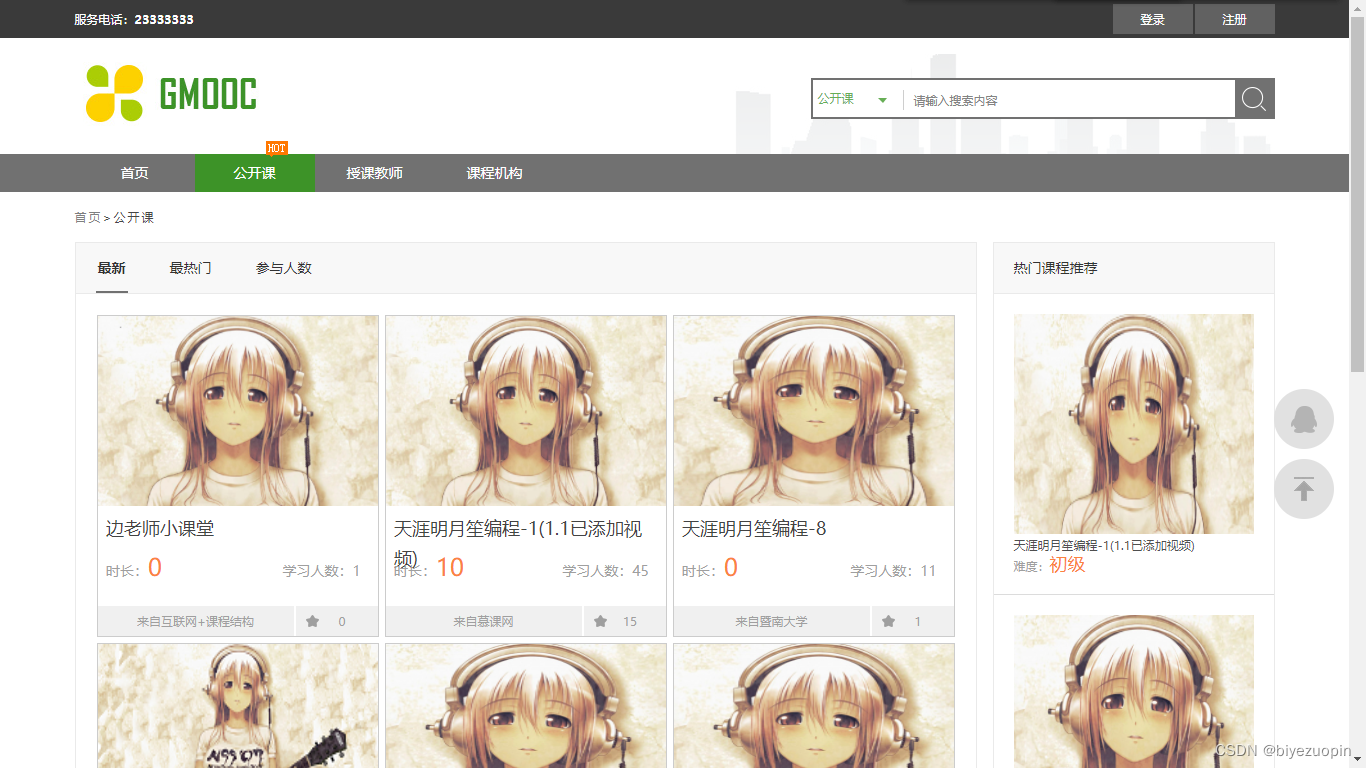Open recommended course 天涯明月笙编程-1 title in sidebar
The image size is (1366, 768).
coord(1104,546)
